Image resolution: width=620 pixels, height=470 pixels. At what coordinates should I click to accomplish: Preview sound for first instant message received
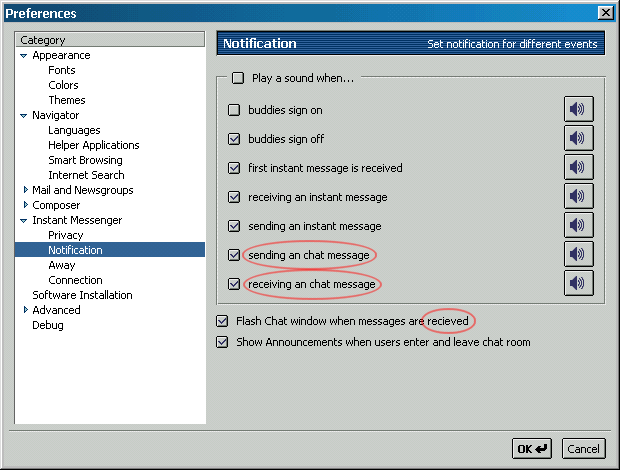click(578, 168)
